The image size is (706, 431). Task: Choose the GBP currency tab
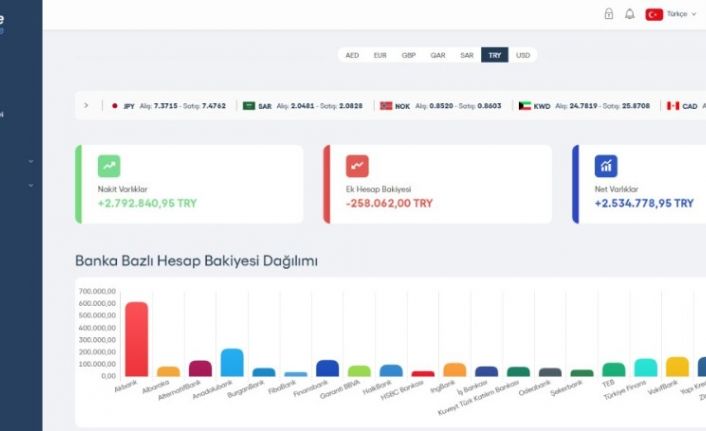click(409, 55)
